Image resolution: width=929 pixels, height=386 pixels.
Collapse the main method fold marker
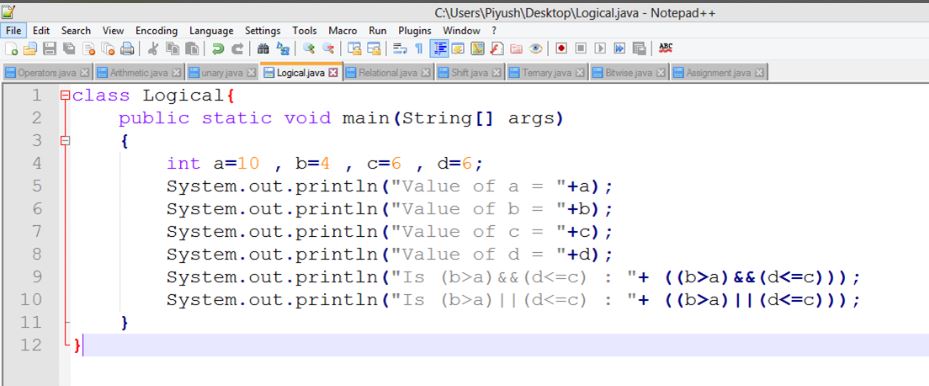click(65, 141)
